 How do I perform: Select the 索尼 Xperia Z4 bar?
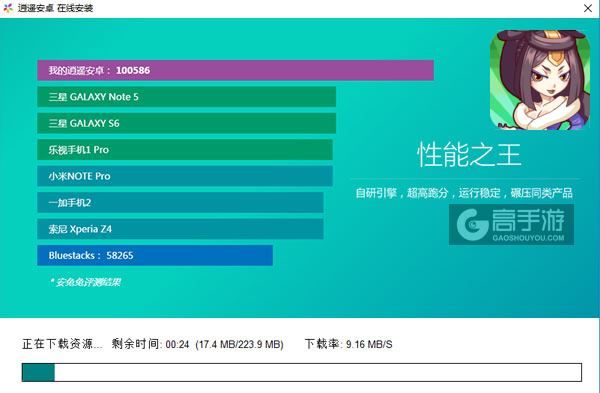180,229
